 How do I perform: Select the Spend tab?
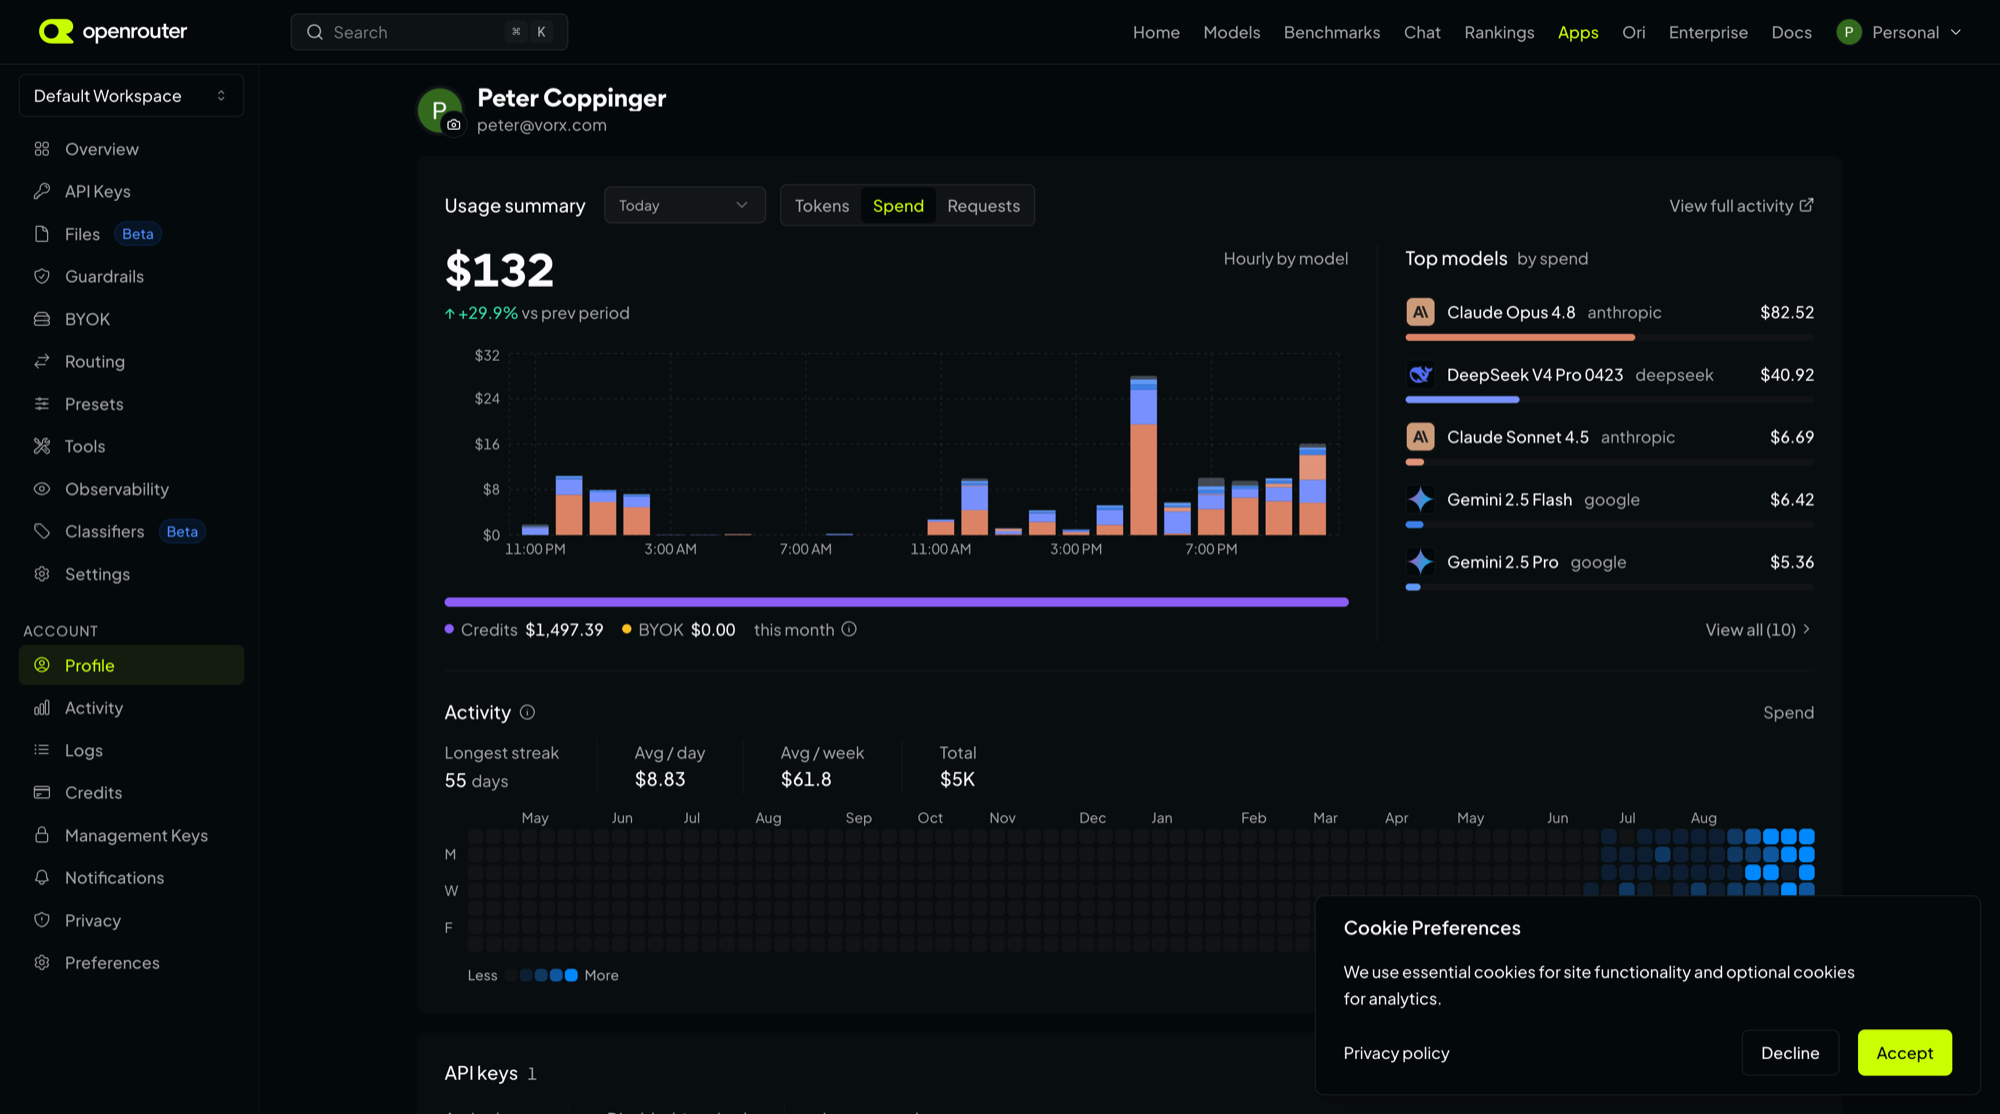click(898, 205)
